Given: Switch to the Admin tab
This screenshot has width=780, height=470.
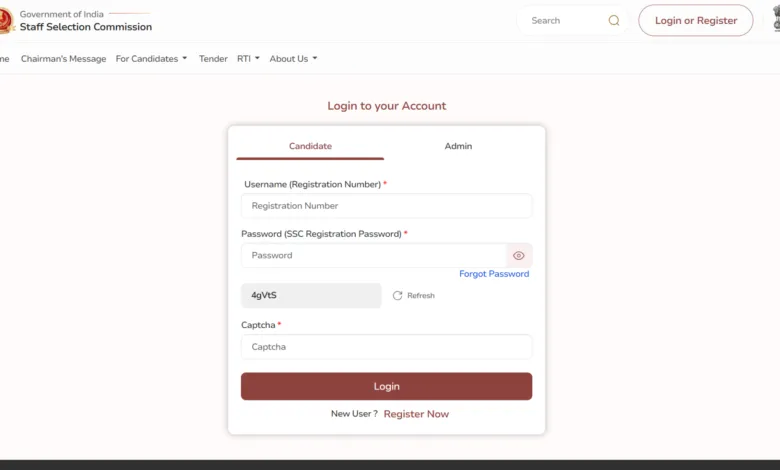Looking at the screenshot, I should point(458,146).
